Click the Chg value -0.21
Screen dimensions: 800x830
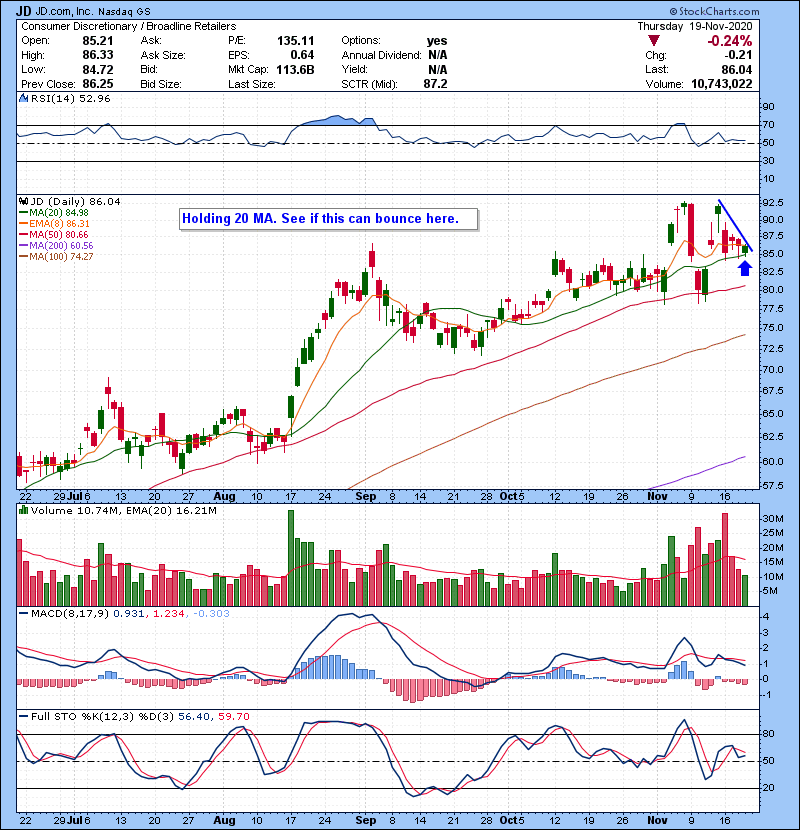[x=738, y=55]
